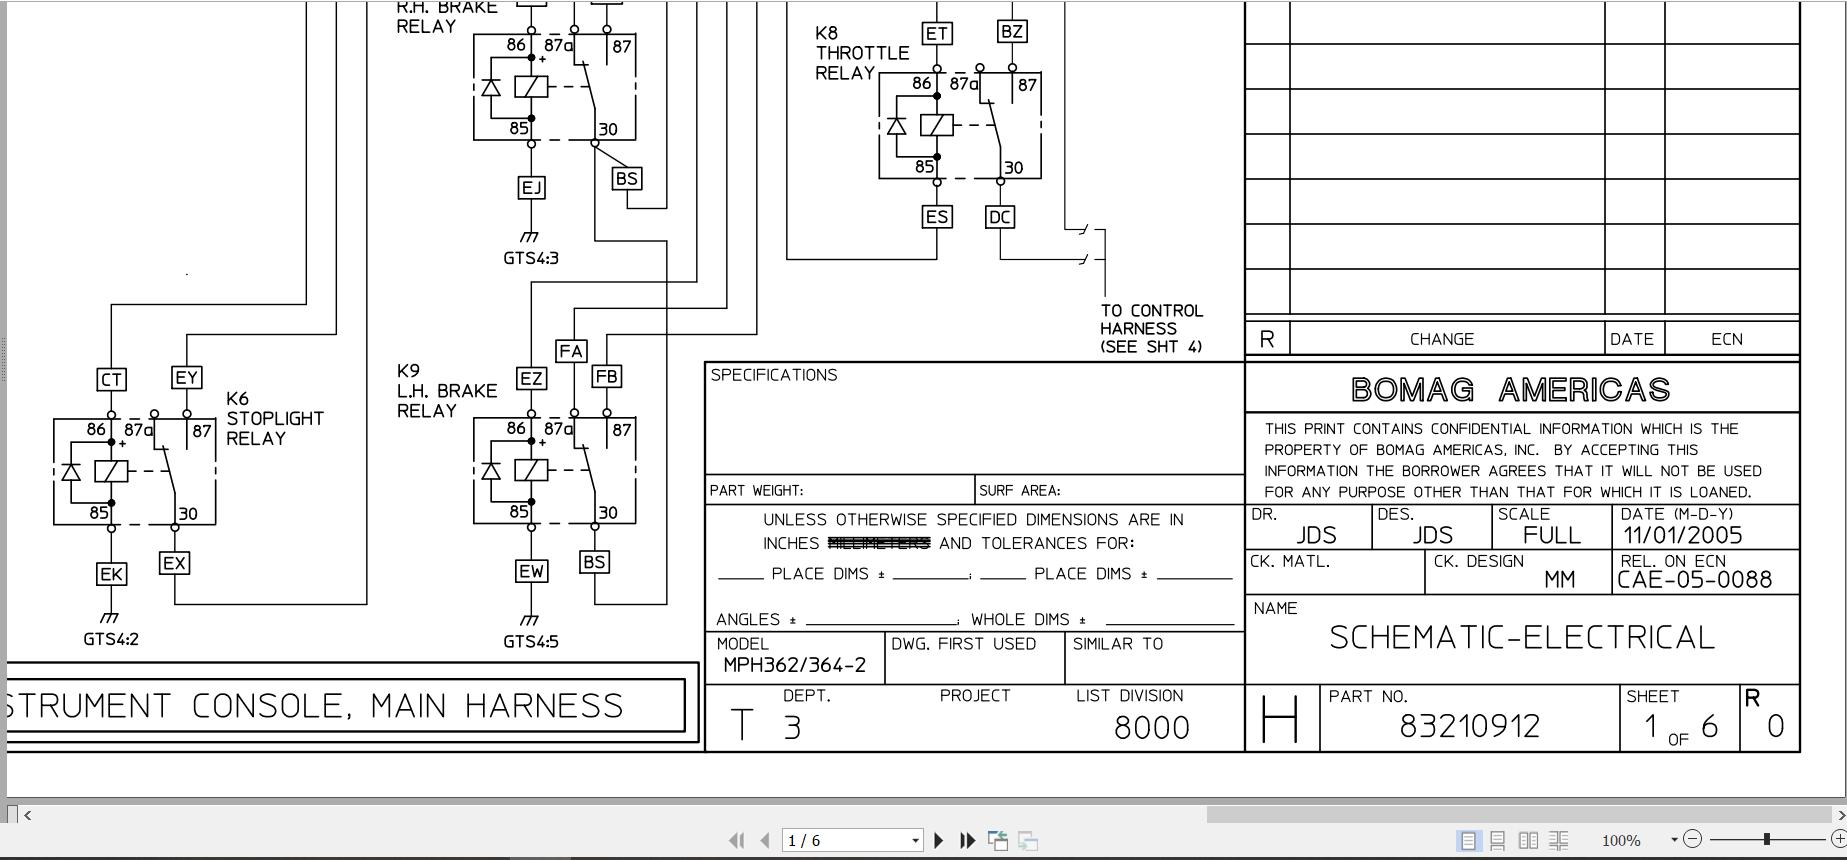The width and height of the screenshot is (1847, 860).
Task: Advance to the next page
Action: click(938, 841)
